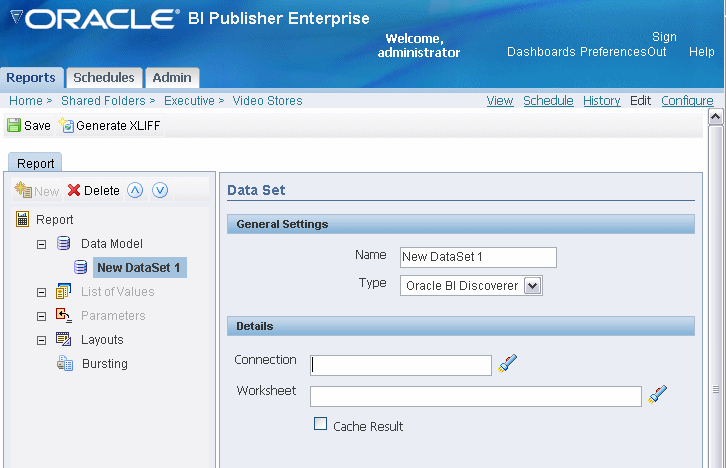This screenshot has width=726, height=468.
Task: Click the Bursting icon in the tree
Action: pos(65,363)
